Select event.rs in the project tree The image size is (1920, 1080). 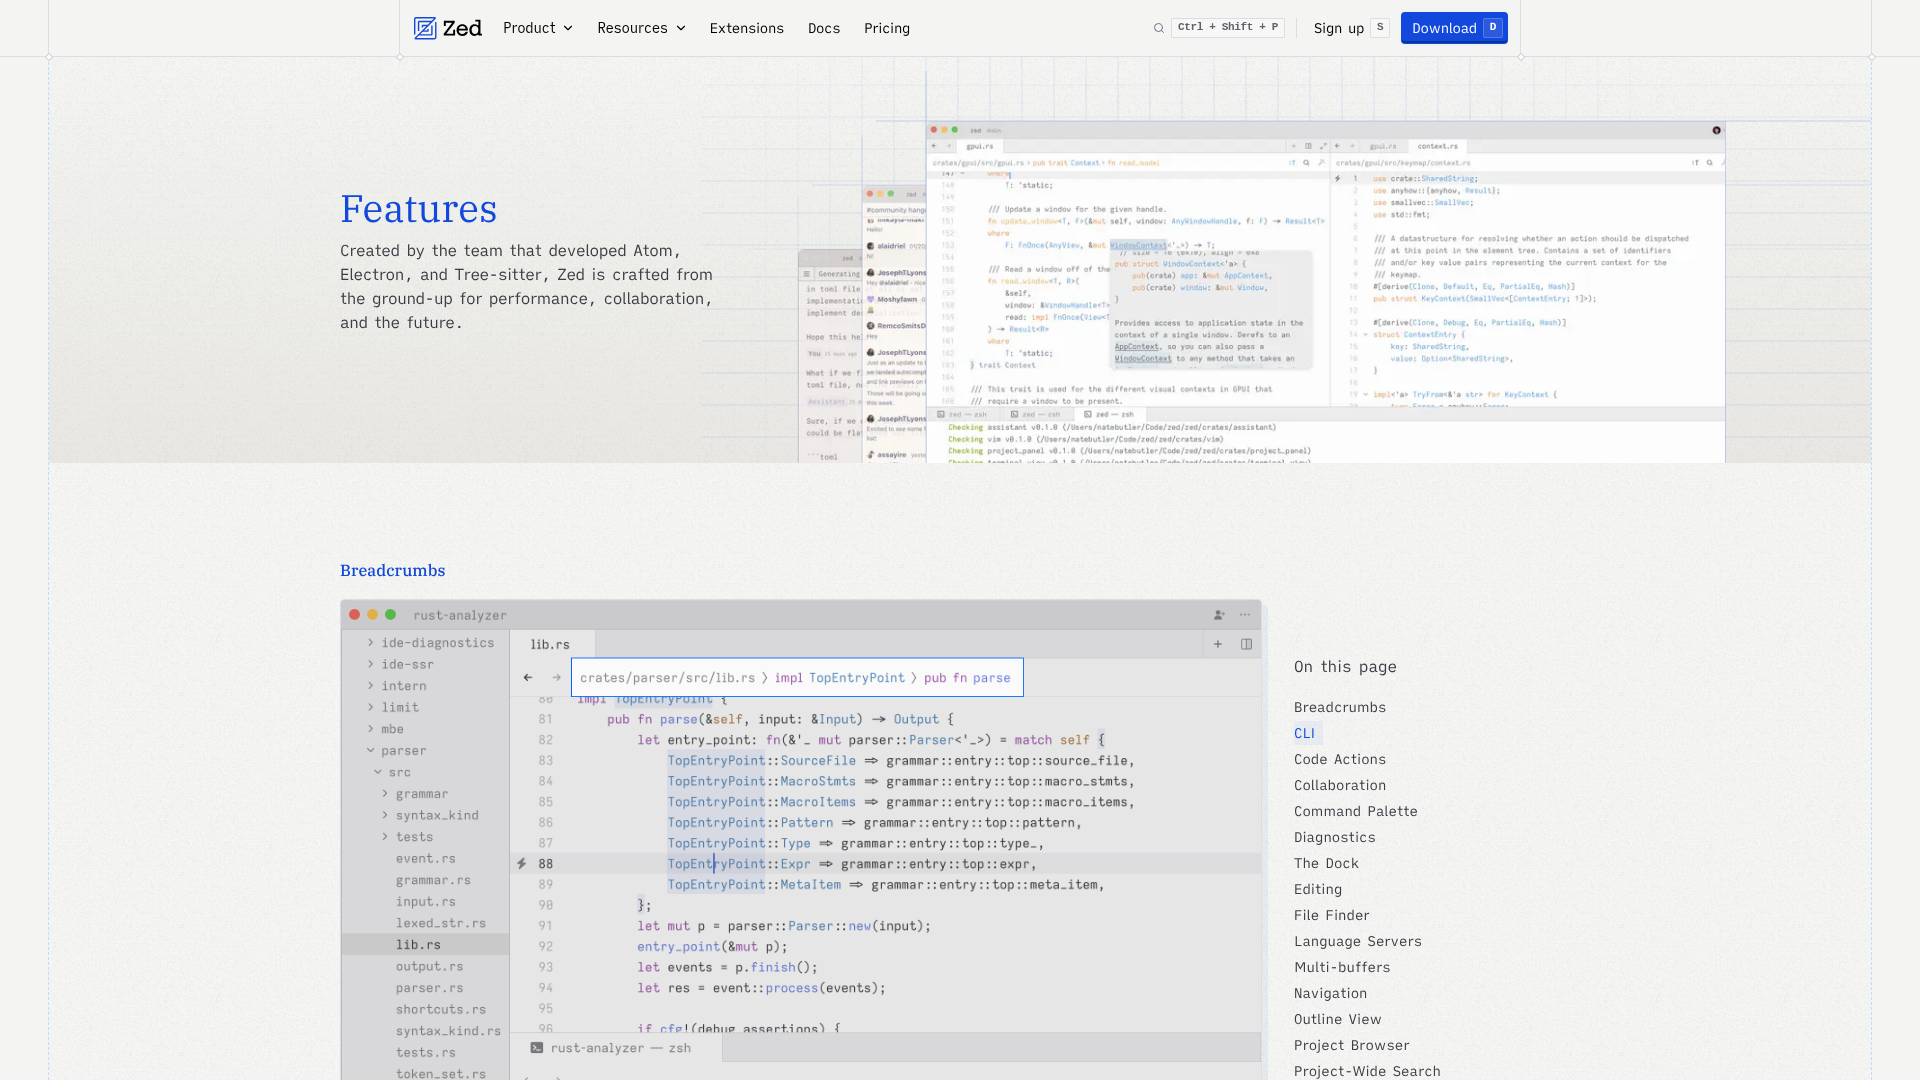pos(425,859)
